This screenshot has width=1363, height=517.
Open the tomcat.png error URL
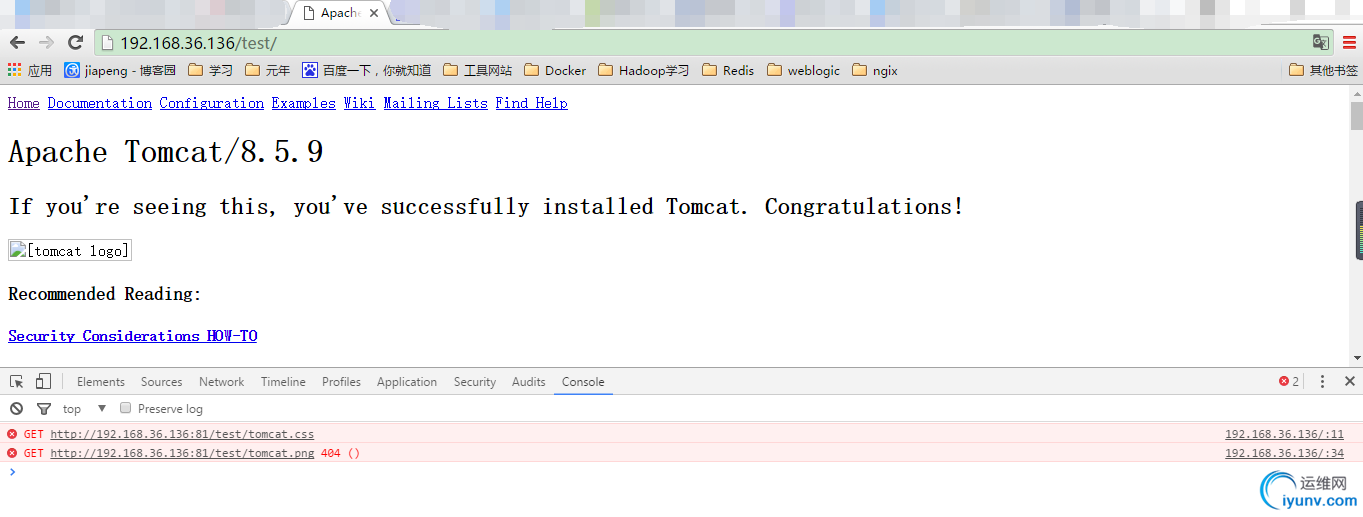click(x=182, y=453)
